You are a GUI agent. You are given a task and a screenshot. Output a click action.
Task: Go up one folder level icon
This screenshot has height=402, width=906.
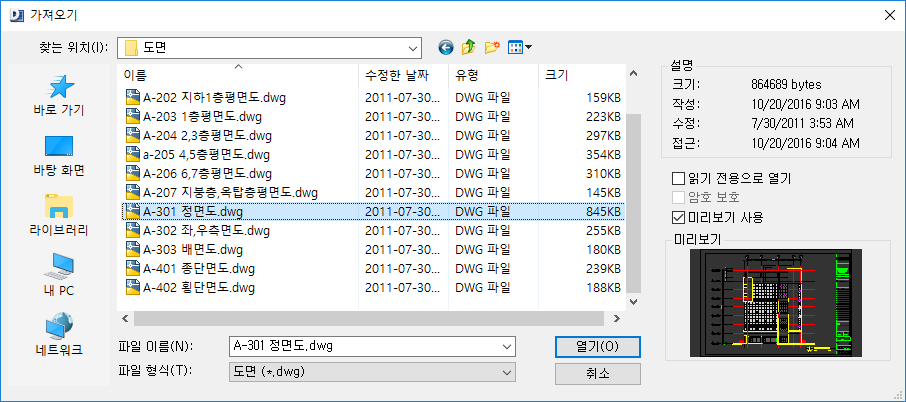pos(468,47)
